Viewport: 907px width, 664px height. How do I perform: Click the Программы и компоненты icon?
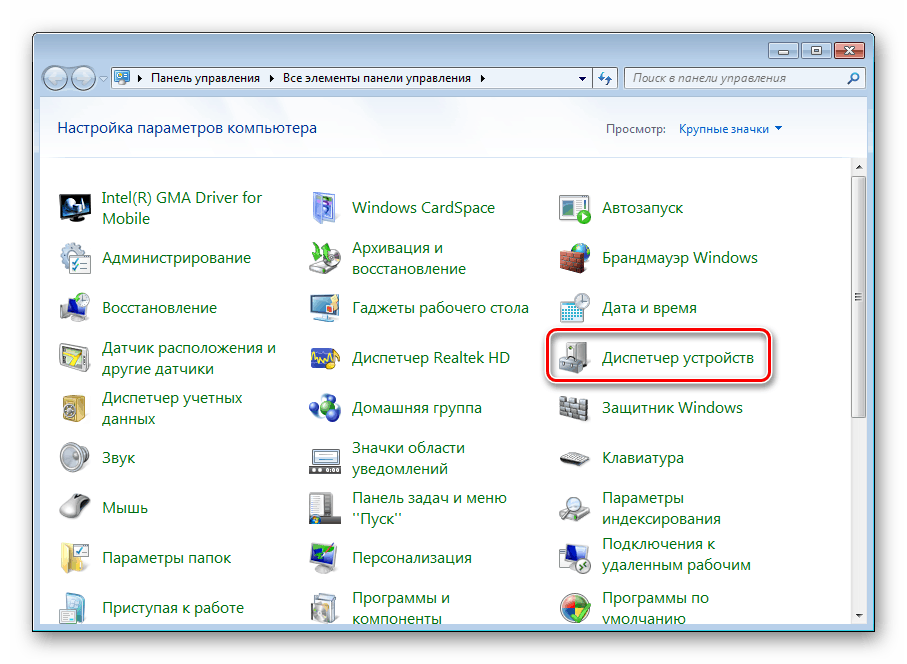click(325, 607)
